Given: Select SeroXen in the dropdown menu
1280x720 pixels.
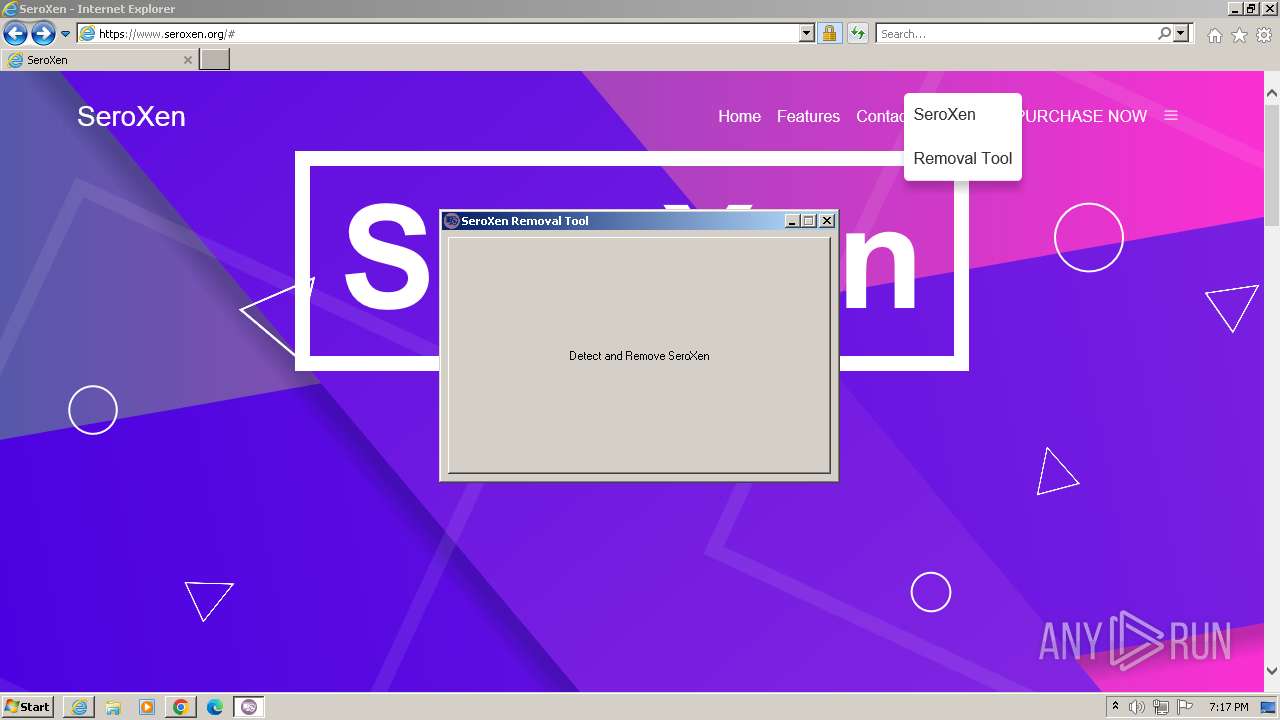Looking at the screenshot, I should tap(944, 114).
